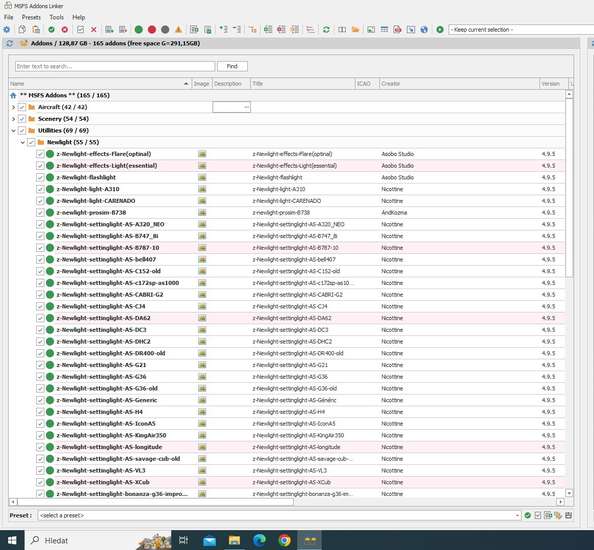Toggle checkbox for z-Newlight-settinglight-AS-XCub
Image resolution: width=594 pixels, height=550 pixels.
coord(40,482)
